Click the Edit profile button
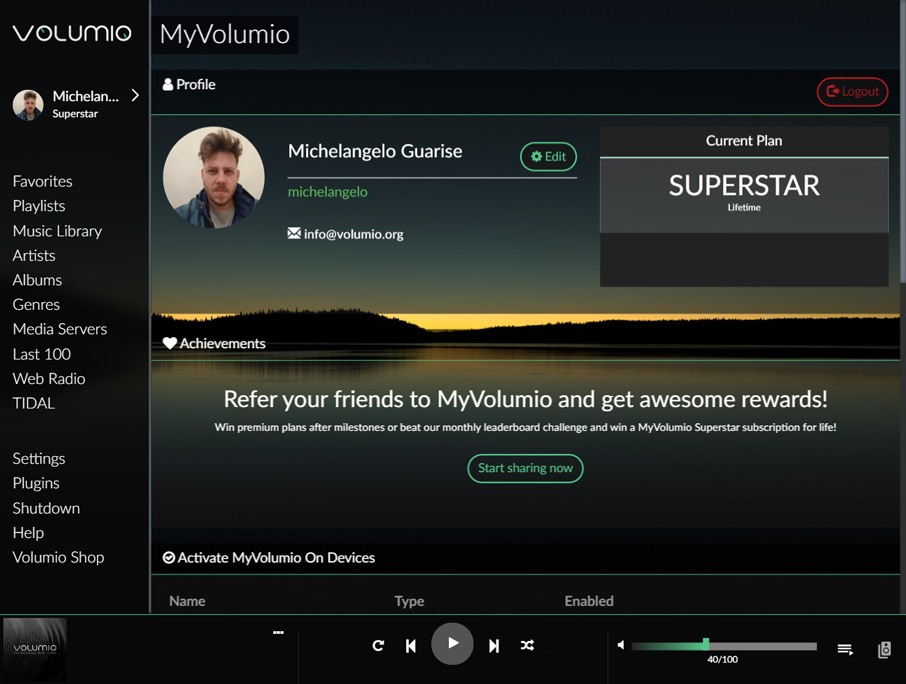Screen dimensions: 906x684 548,156
